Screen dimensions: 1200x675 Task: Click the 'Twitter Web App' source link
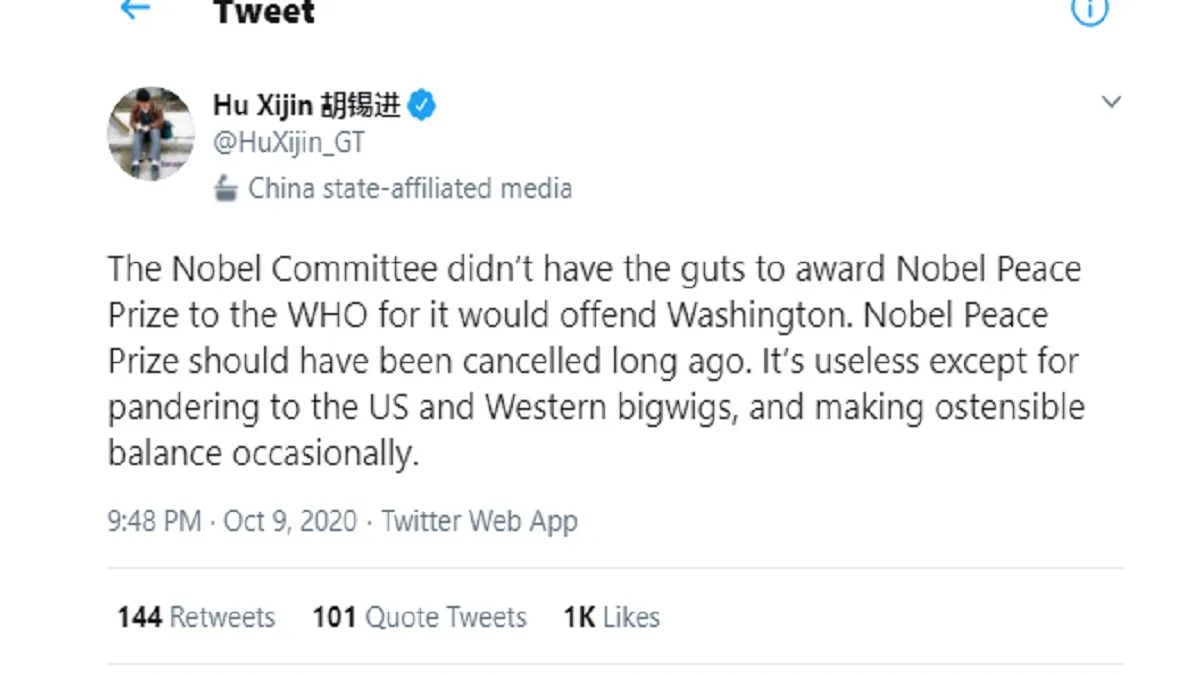coord(480,521)
